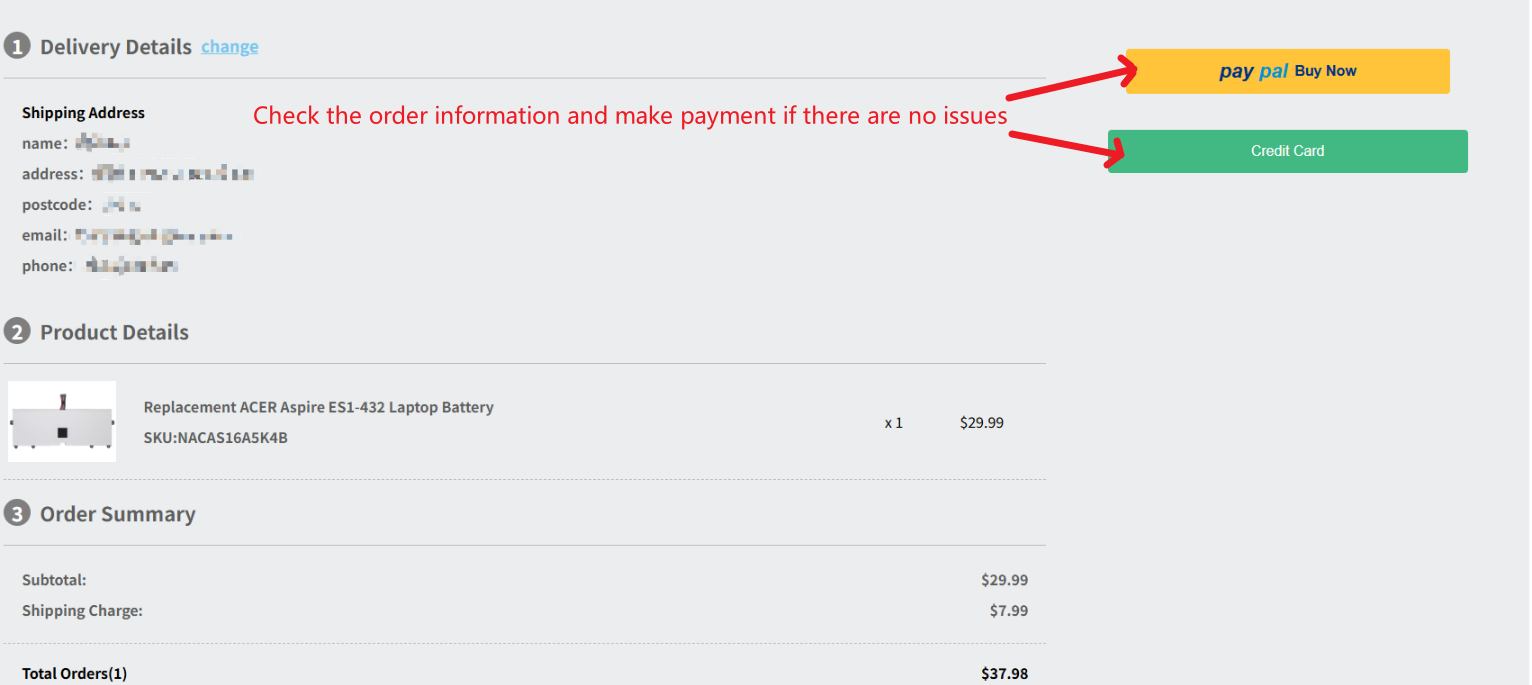Click the Order Summary heading
Viewport: 1532px width, 685px height.
[x=118, y=514]
